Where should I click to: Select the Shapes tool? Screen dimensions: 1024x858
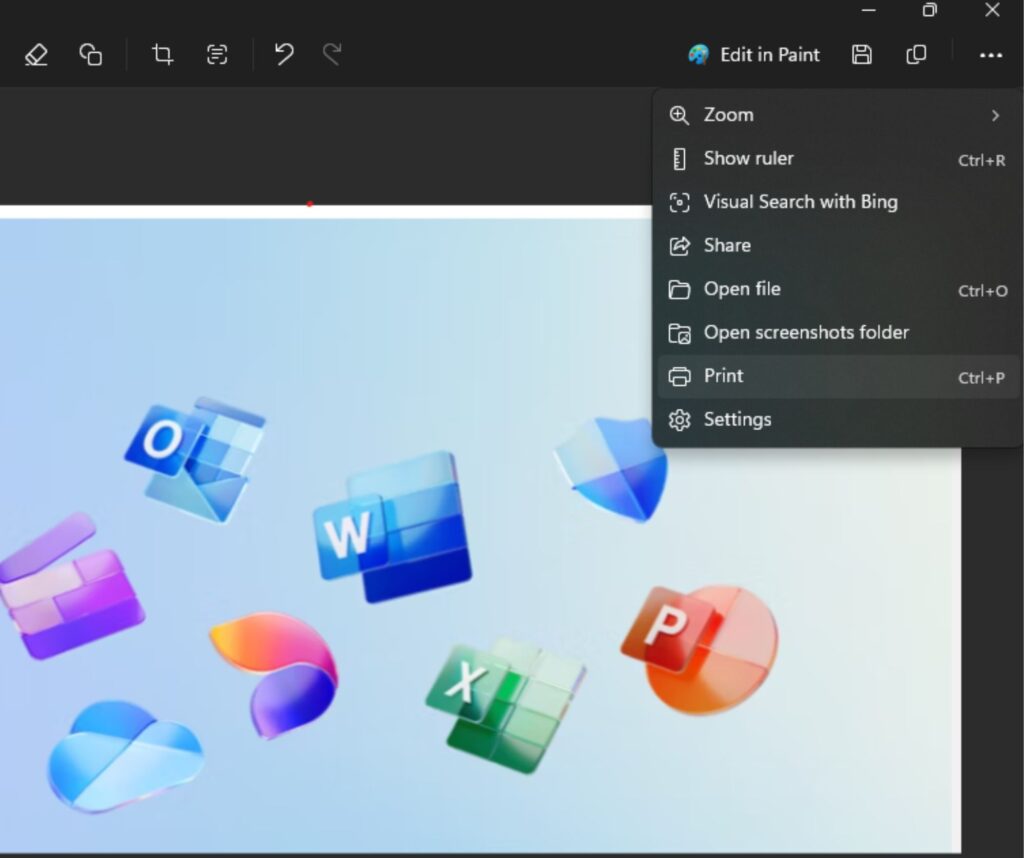coord(91,54)
